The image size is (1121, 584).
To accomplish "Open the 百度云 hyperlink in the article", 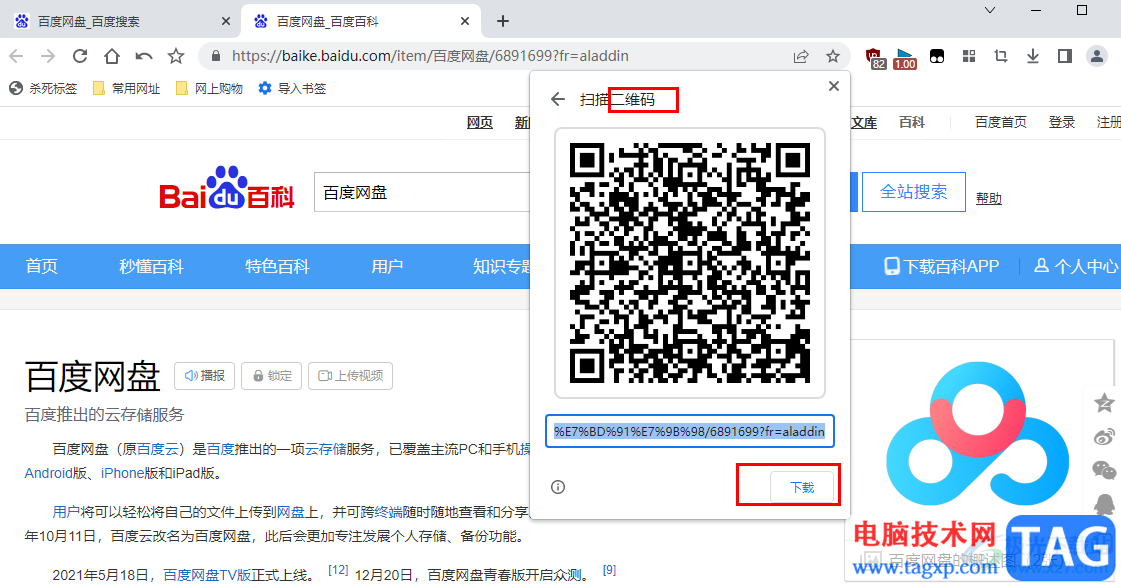I will [157, 449].
